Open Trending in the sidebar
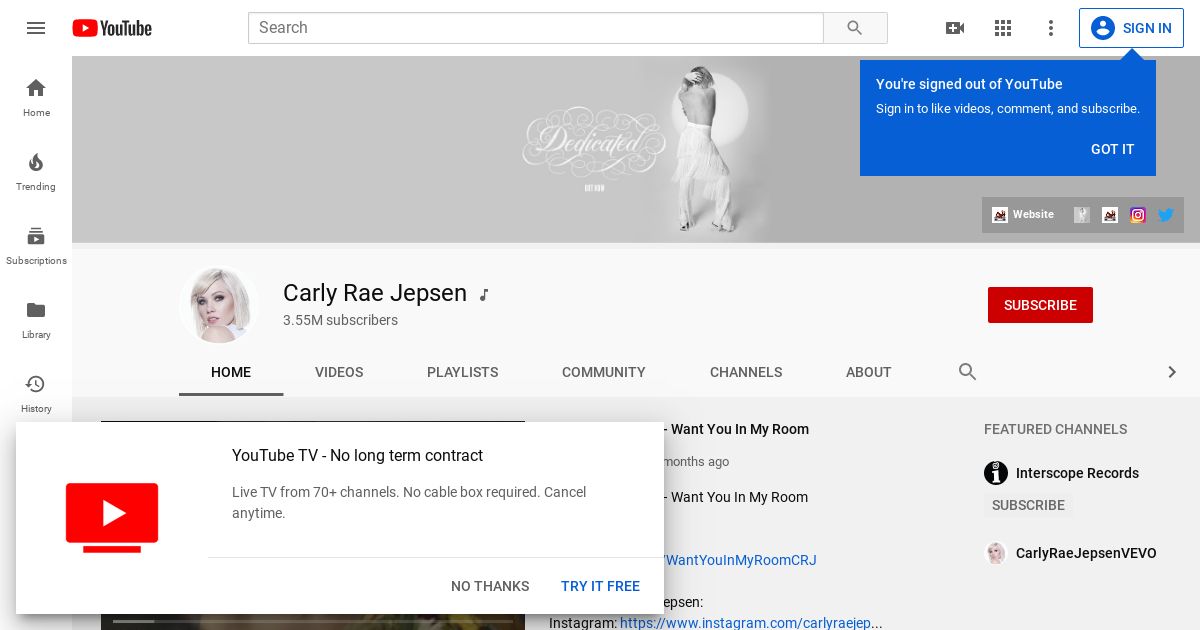Screen dimensions: 1200x630 36,171
